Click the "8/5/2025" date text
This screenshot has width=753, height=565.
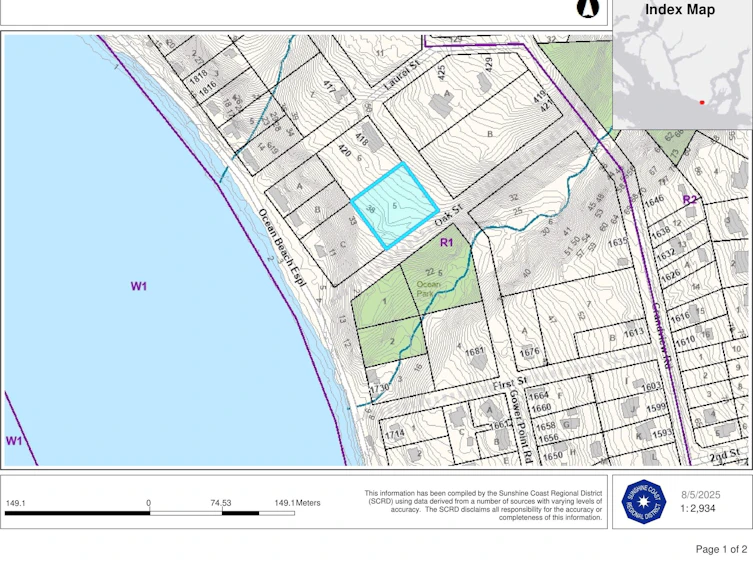tap(701, 495)
